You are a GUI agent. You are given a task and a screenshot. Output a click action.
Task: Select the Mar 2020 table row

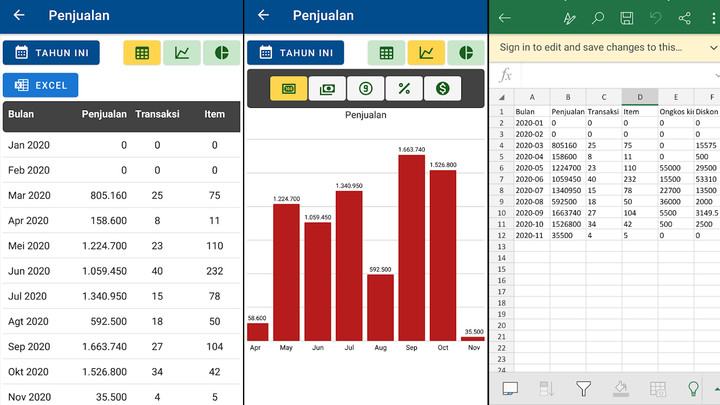click(121, 195)
